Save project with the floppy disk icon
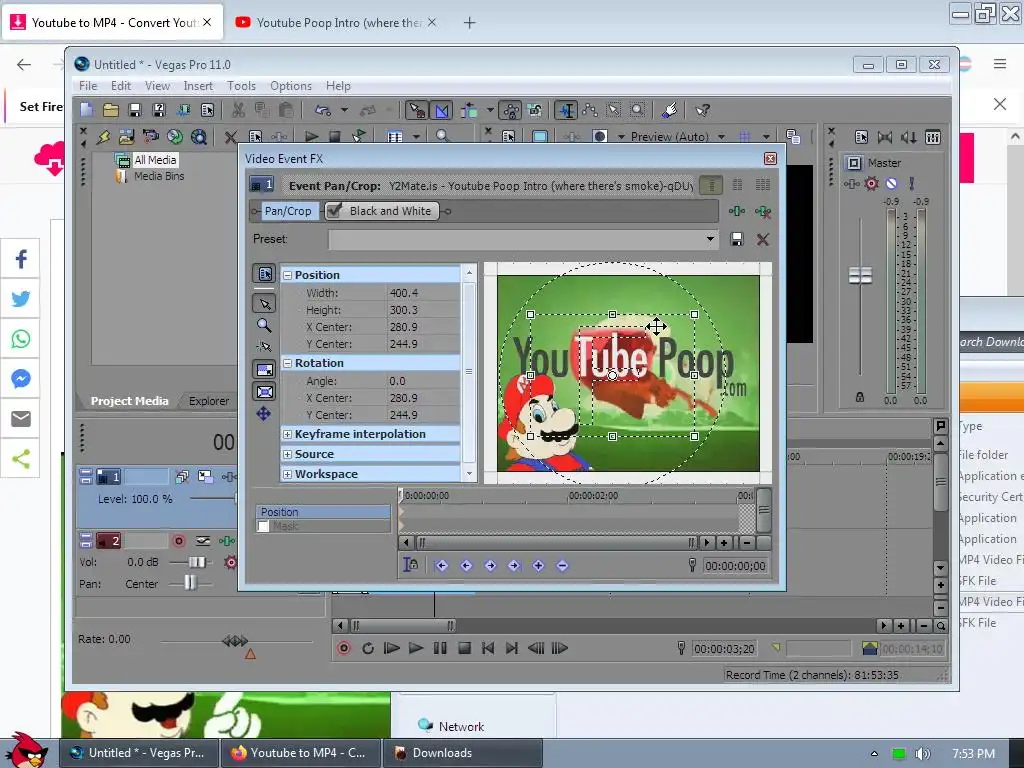Screen dimensions: 1024x768 135,110
